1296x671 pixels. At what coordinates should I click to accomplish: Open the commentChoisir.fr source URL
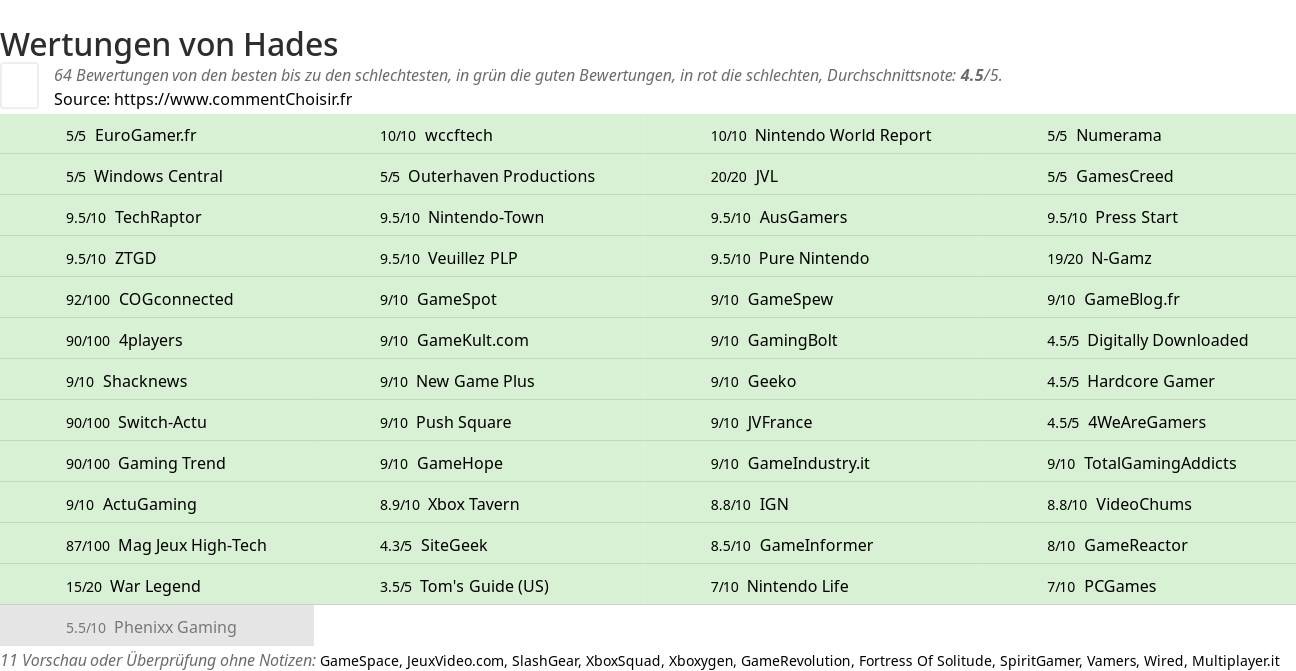[233, 99]
